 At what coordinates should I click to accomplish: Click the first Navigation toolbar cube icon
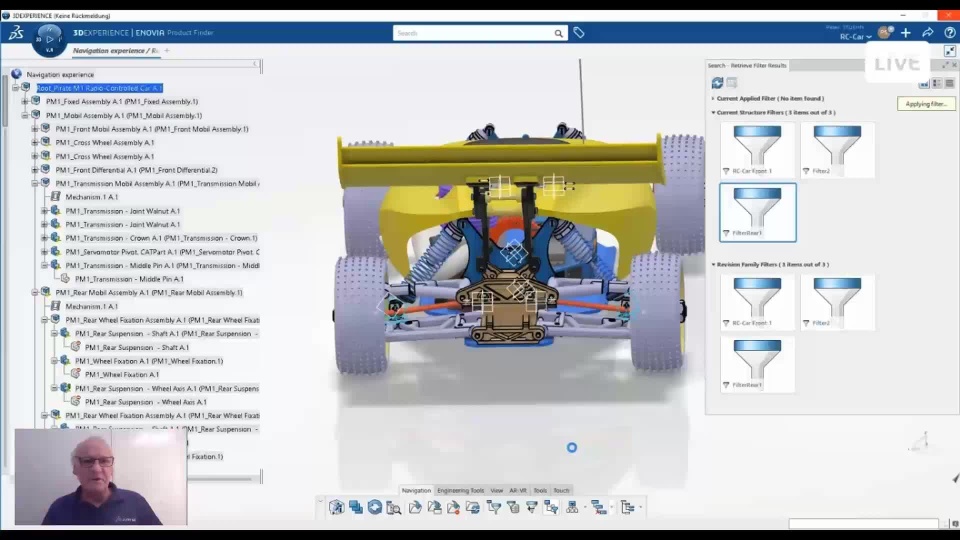click(x=336, y=507)
